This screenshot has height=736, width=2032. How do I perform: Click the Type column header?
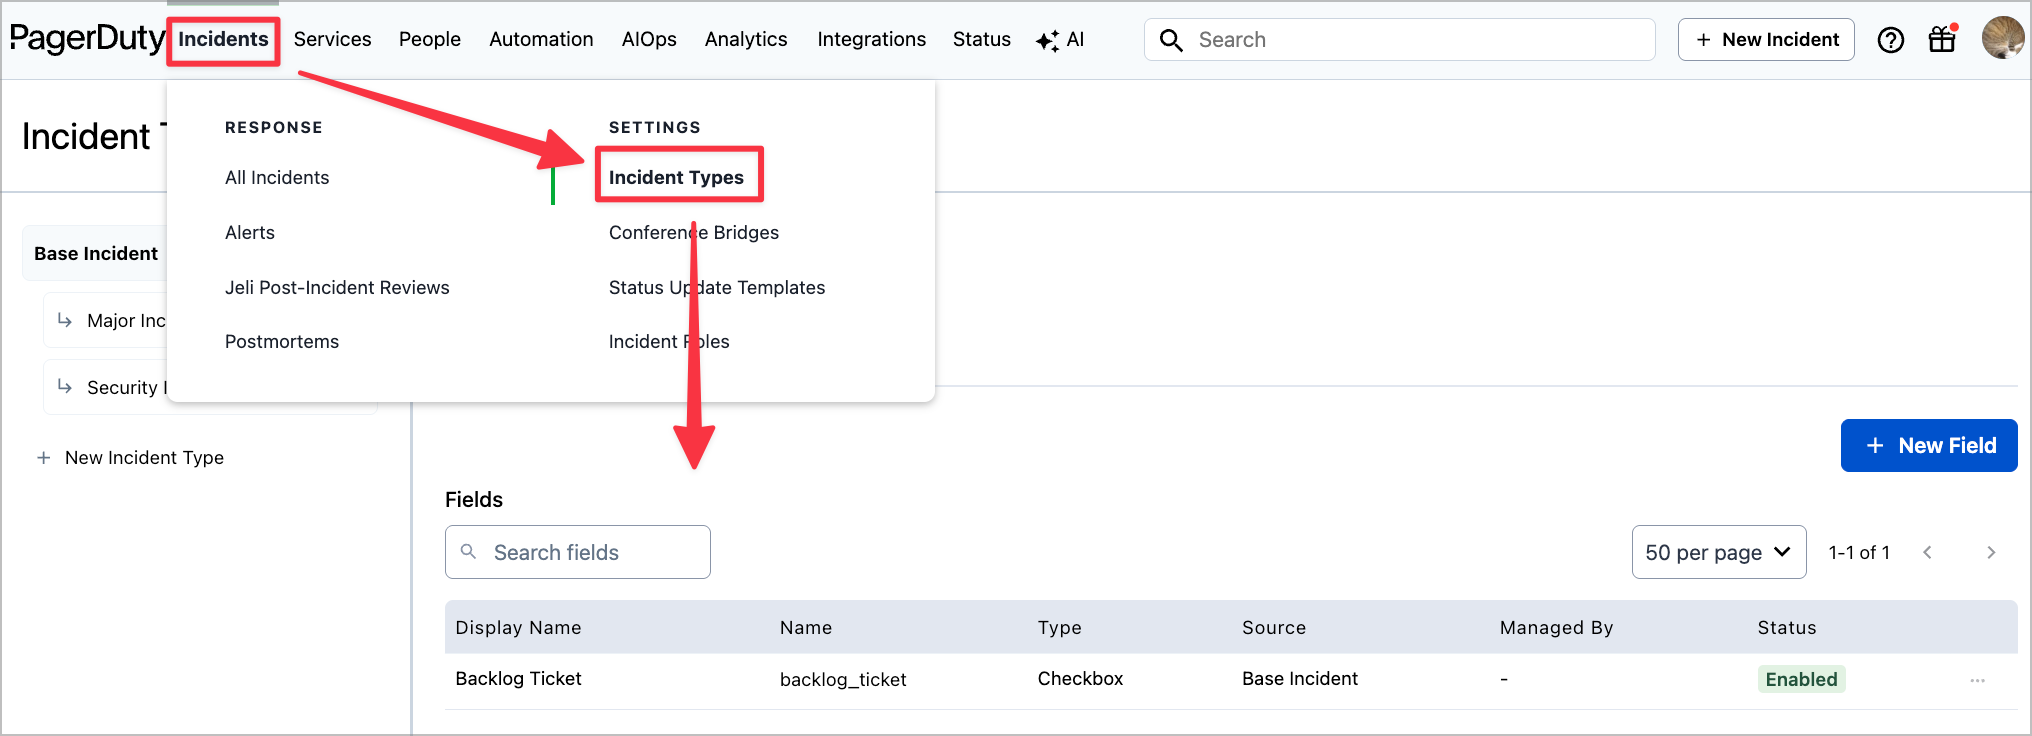(x=1060, y=627)
